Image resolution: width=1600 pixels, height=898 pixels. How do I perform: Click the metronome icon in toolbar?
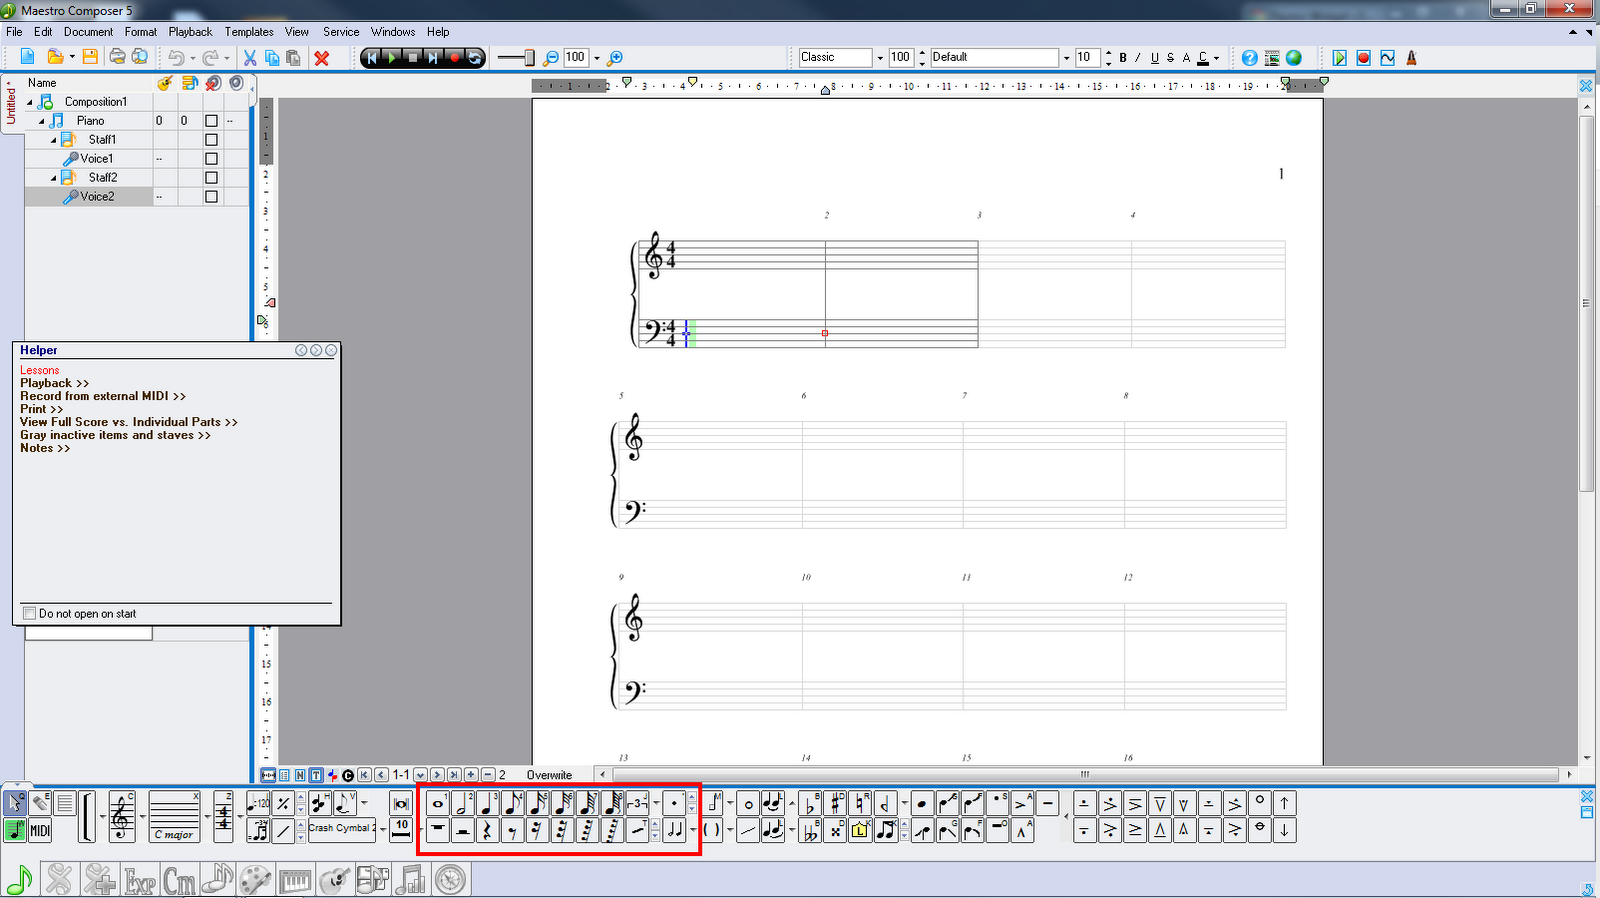pyautogui.click(x=1411, y=58)
